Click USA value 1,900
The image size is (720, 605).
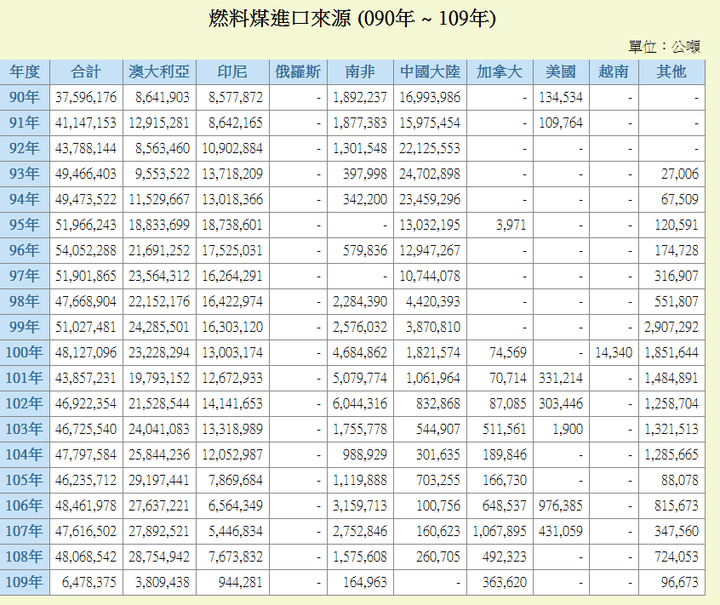[x=568, y=429]
